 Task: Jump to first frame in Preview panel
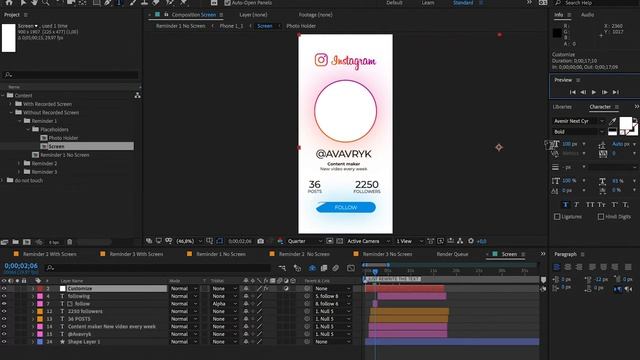[572, 92]
